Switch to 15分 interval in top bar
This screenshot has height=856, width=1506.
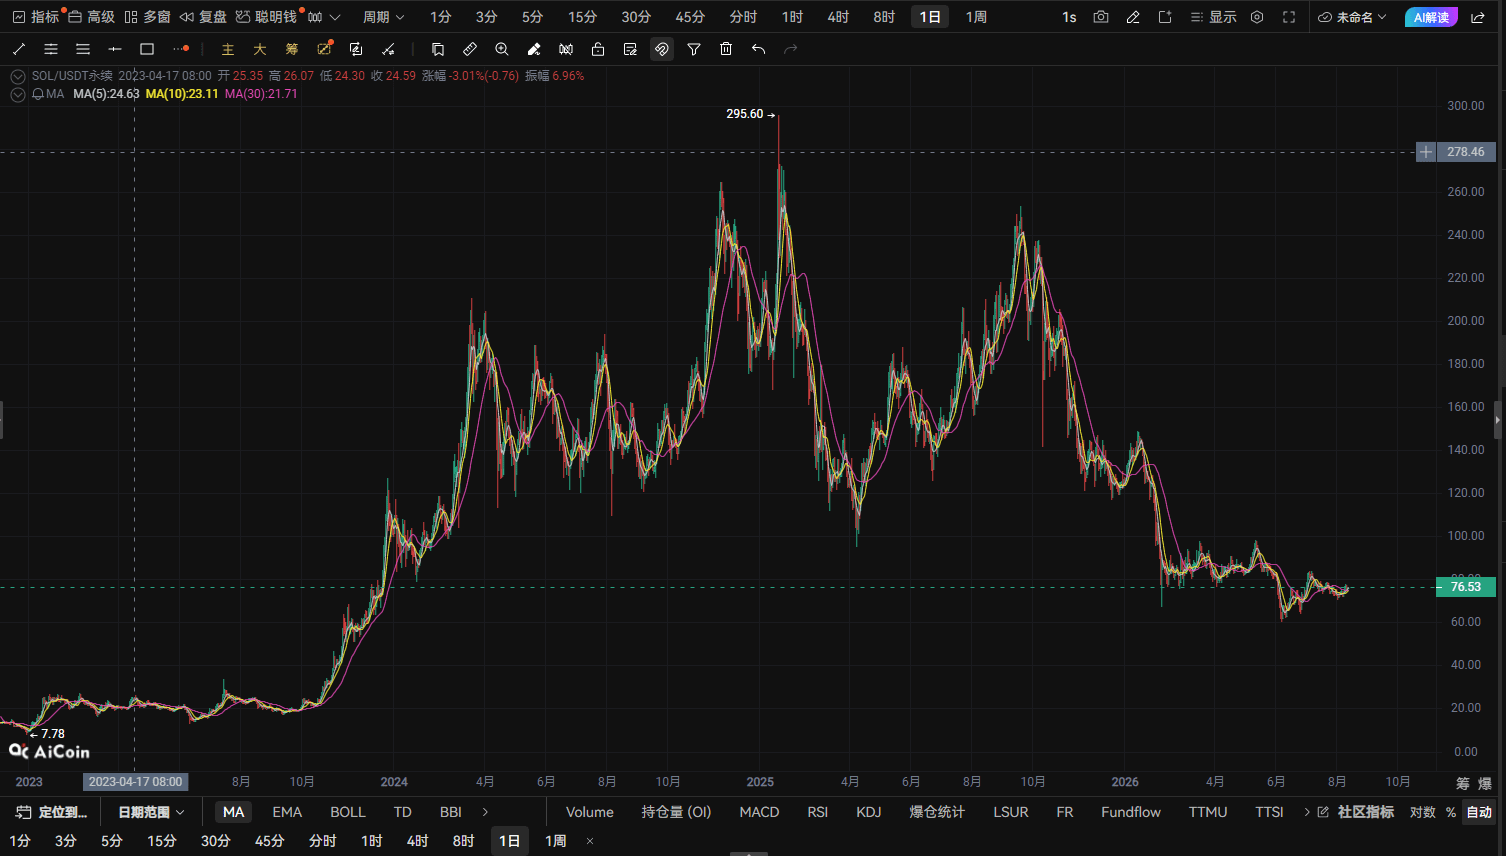coord(582,17)
